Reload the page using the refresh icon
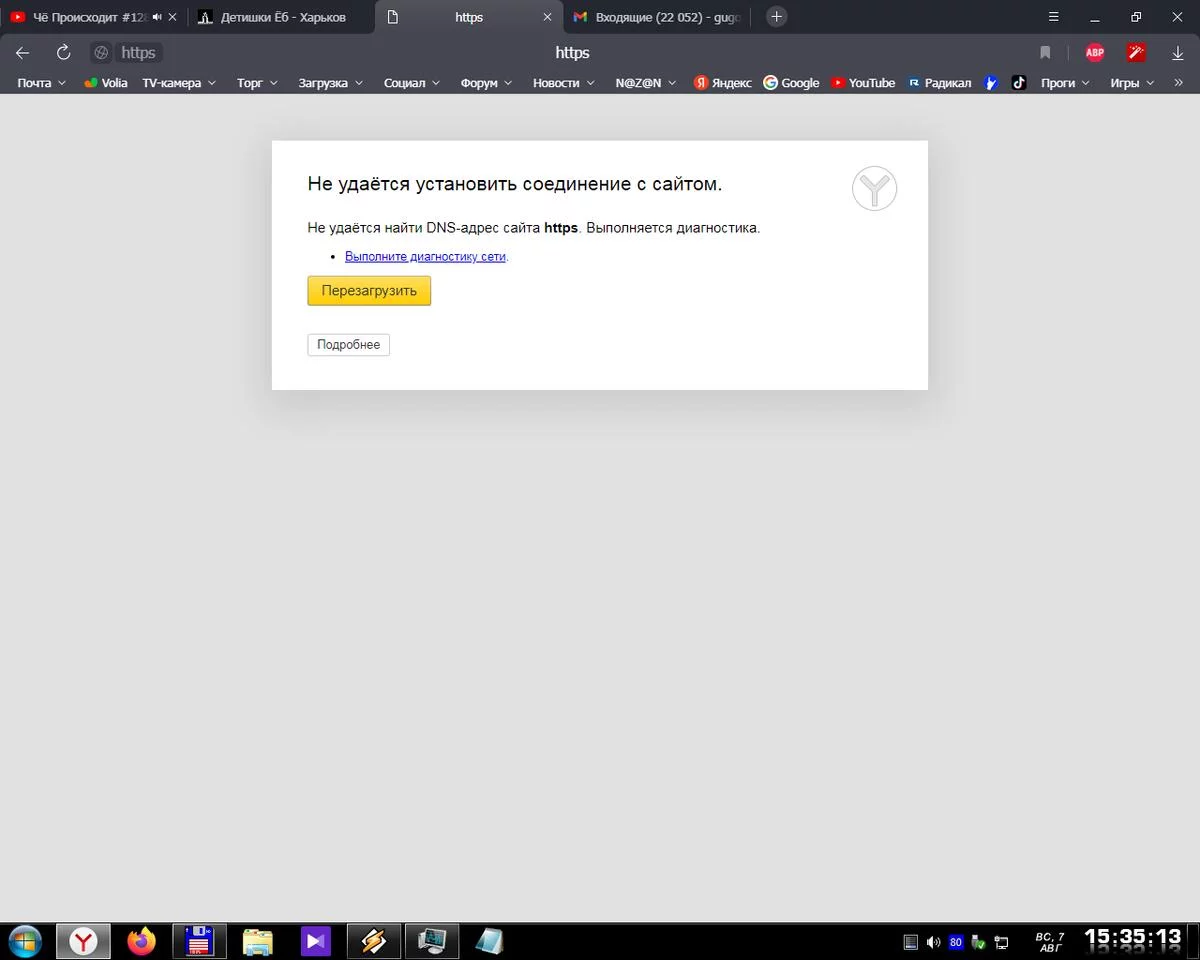This screenshot has height=960, width=1200. pyautogui.click(x=63, y=53)
